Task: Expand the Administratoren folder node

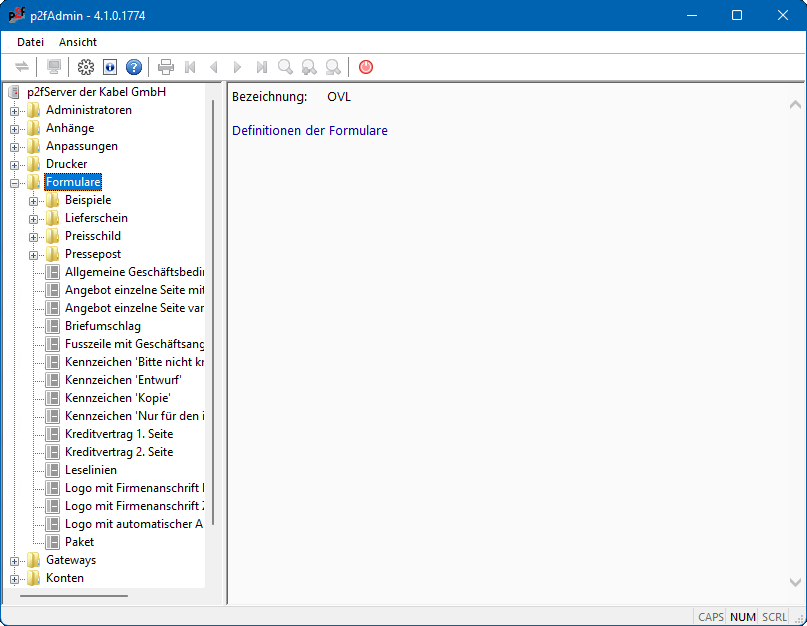Action: (x=15, y=111)
